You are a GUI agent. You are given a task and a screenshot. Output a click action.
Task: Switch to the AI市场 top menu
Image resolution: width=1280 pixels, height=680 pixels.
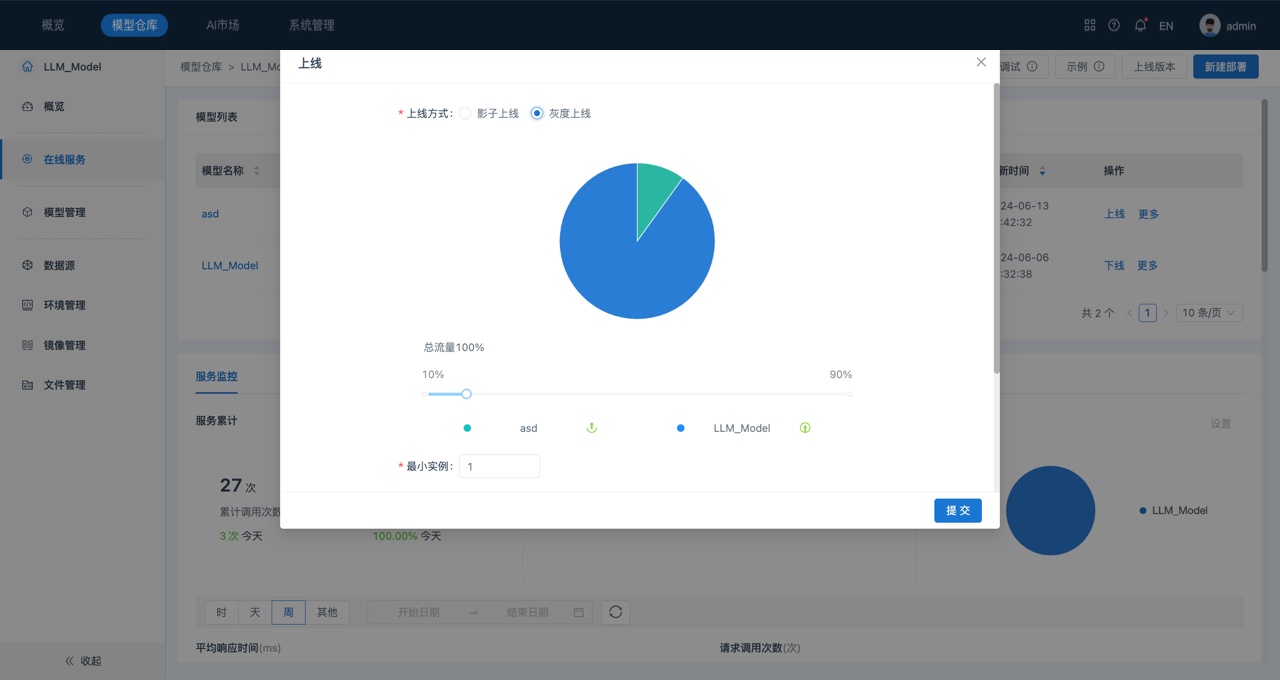click(x=222, y=25)
